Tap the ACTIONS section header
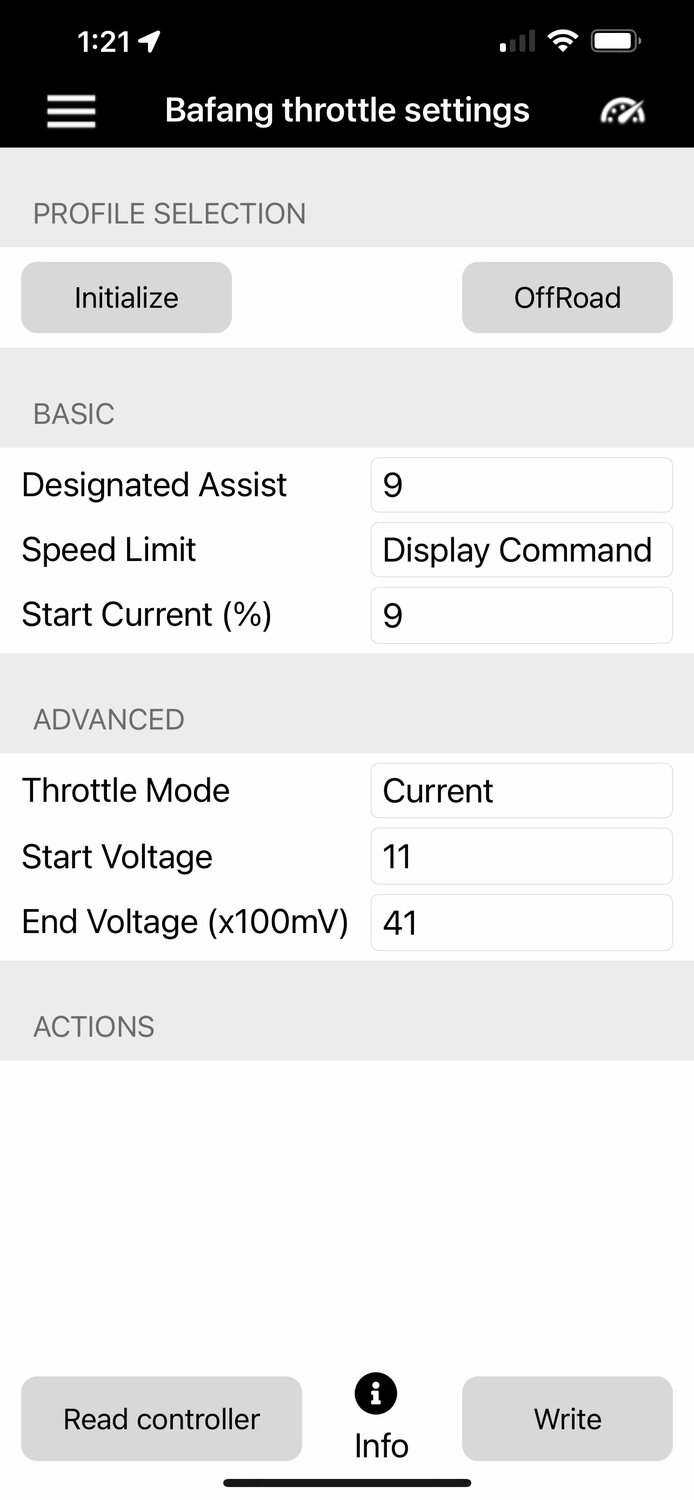 click(x=94, y=1027)
